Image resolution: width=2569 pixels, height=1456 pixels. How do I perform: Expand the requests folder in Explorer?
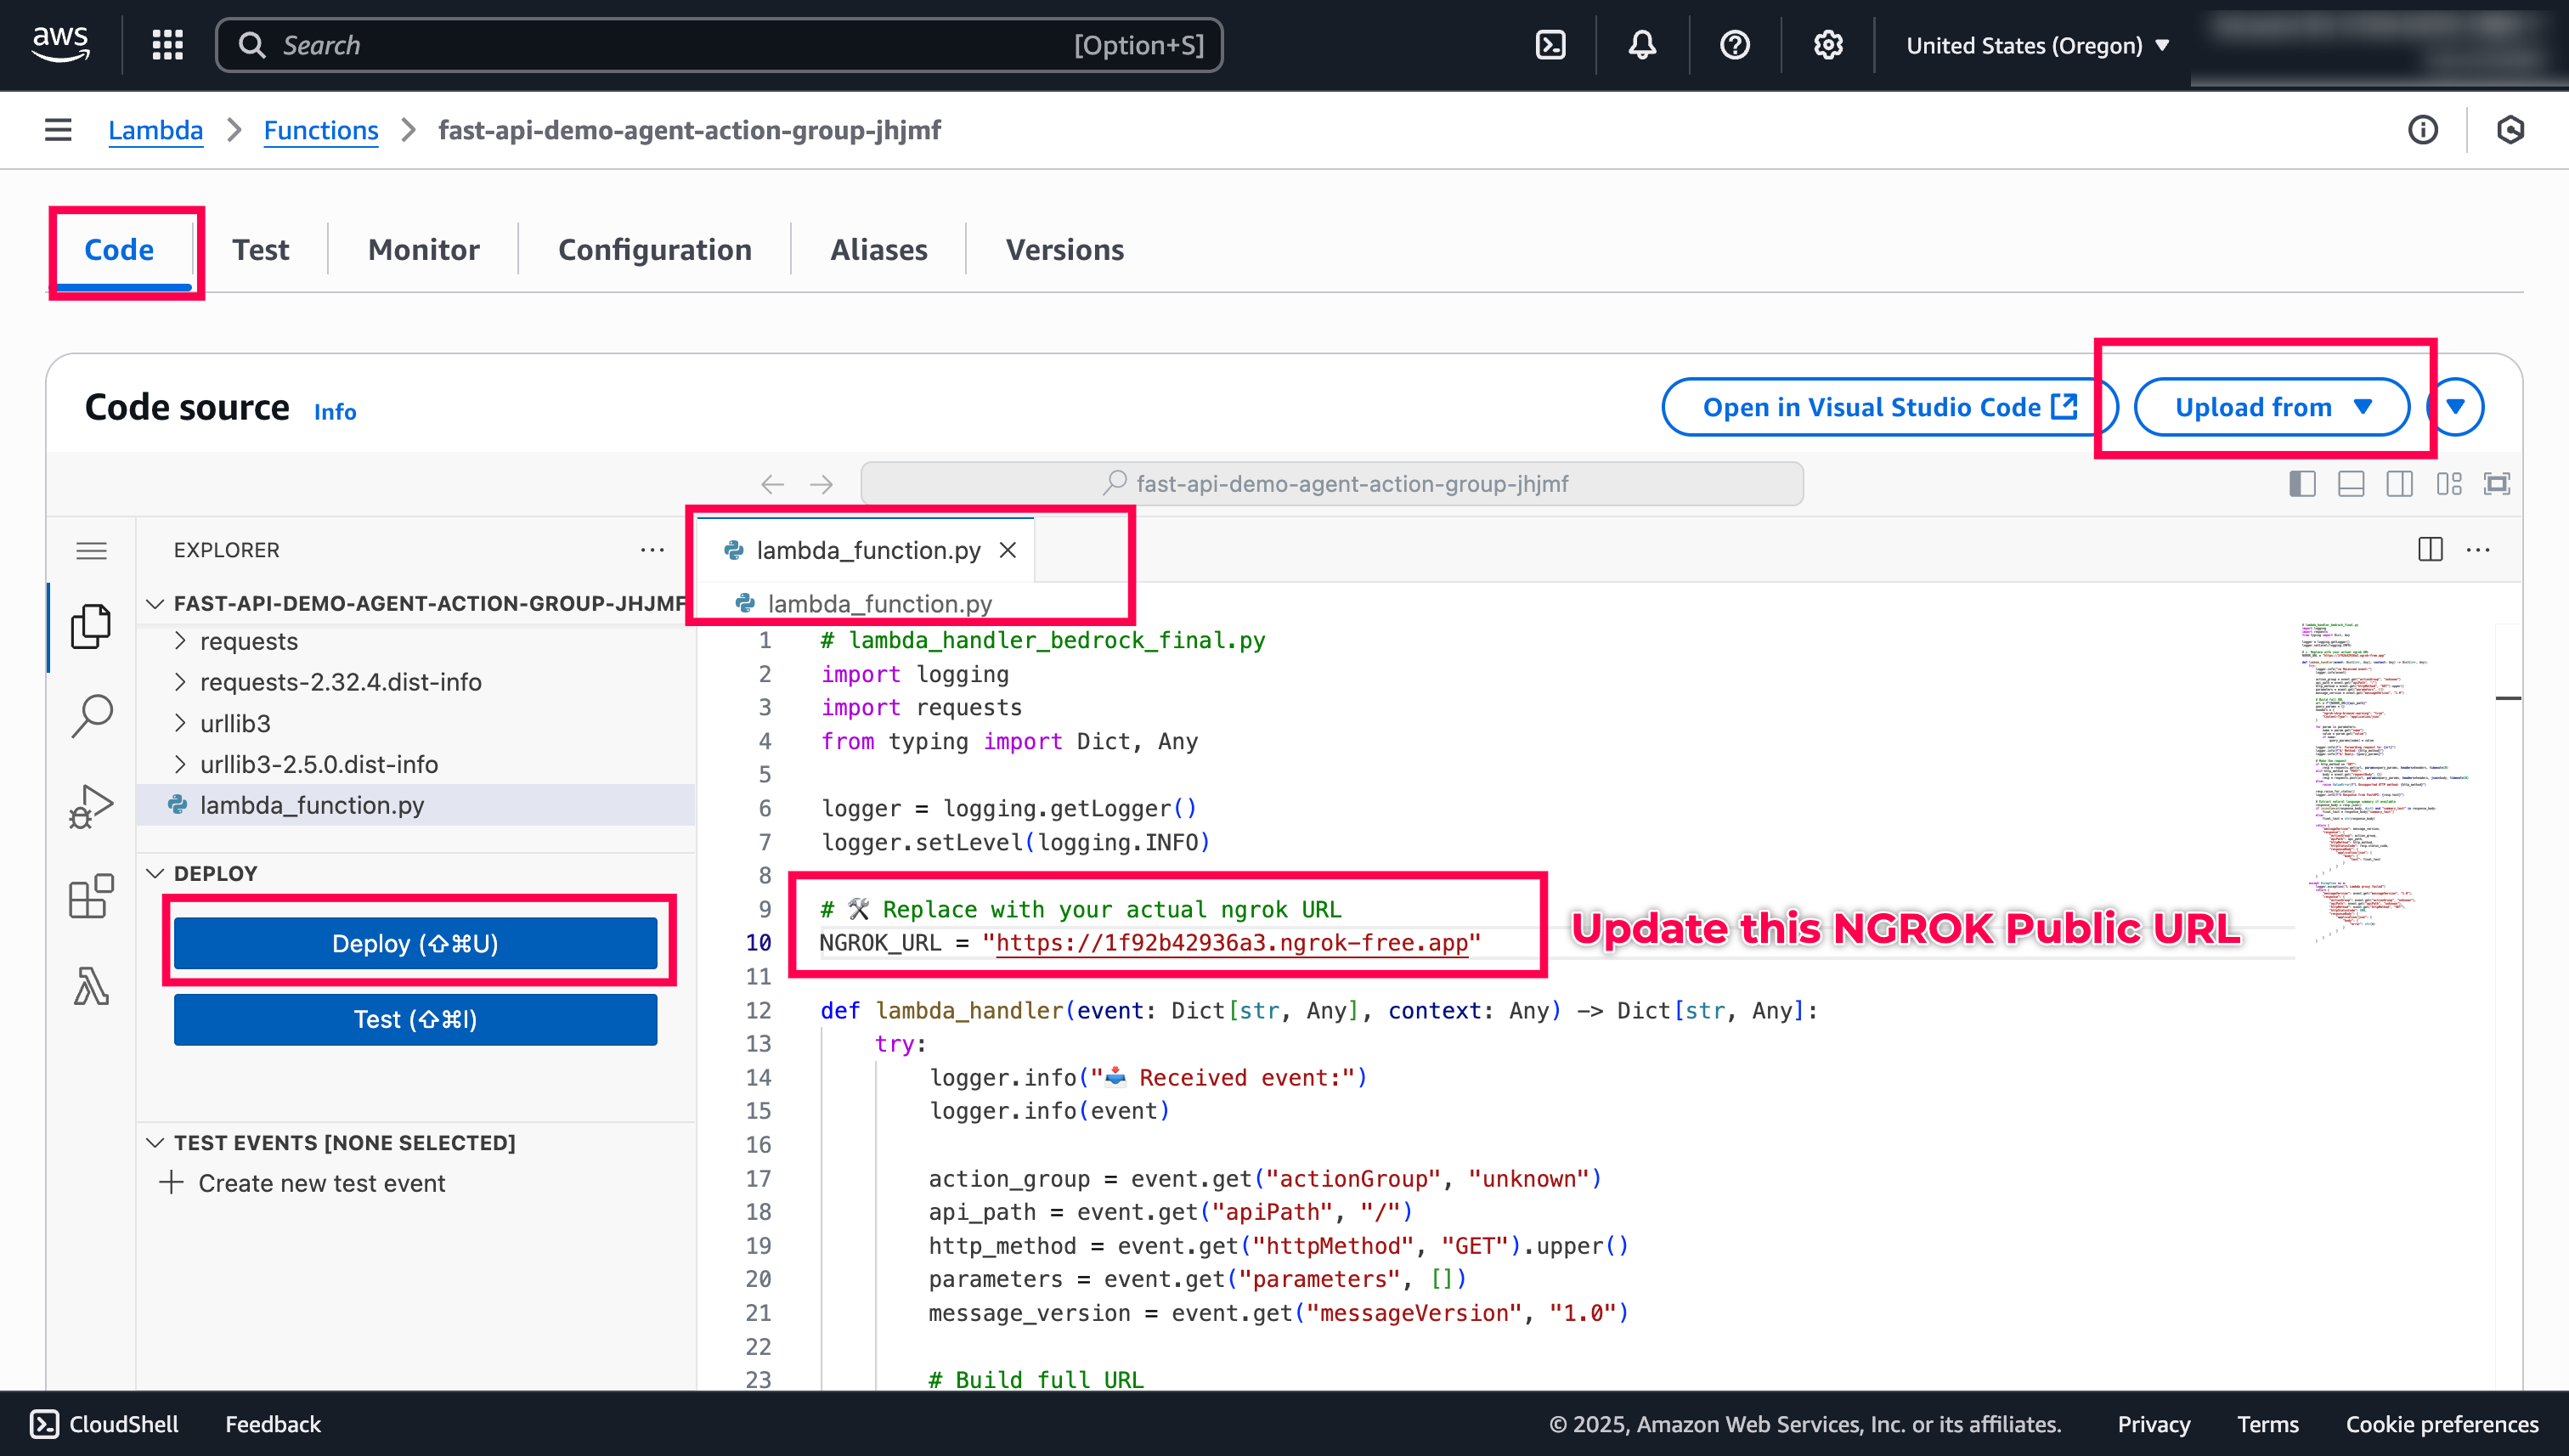coord(248,641)
